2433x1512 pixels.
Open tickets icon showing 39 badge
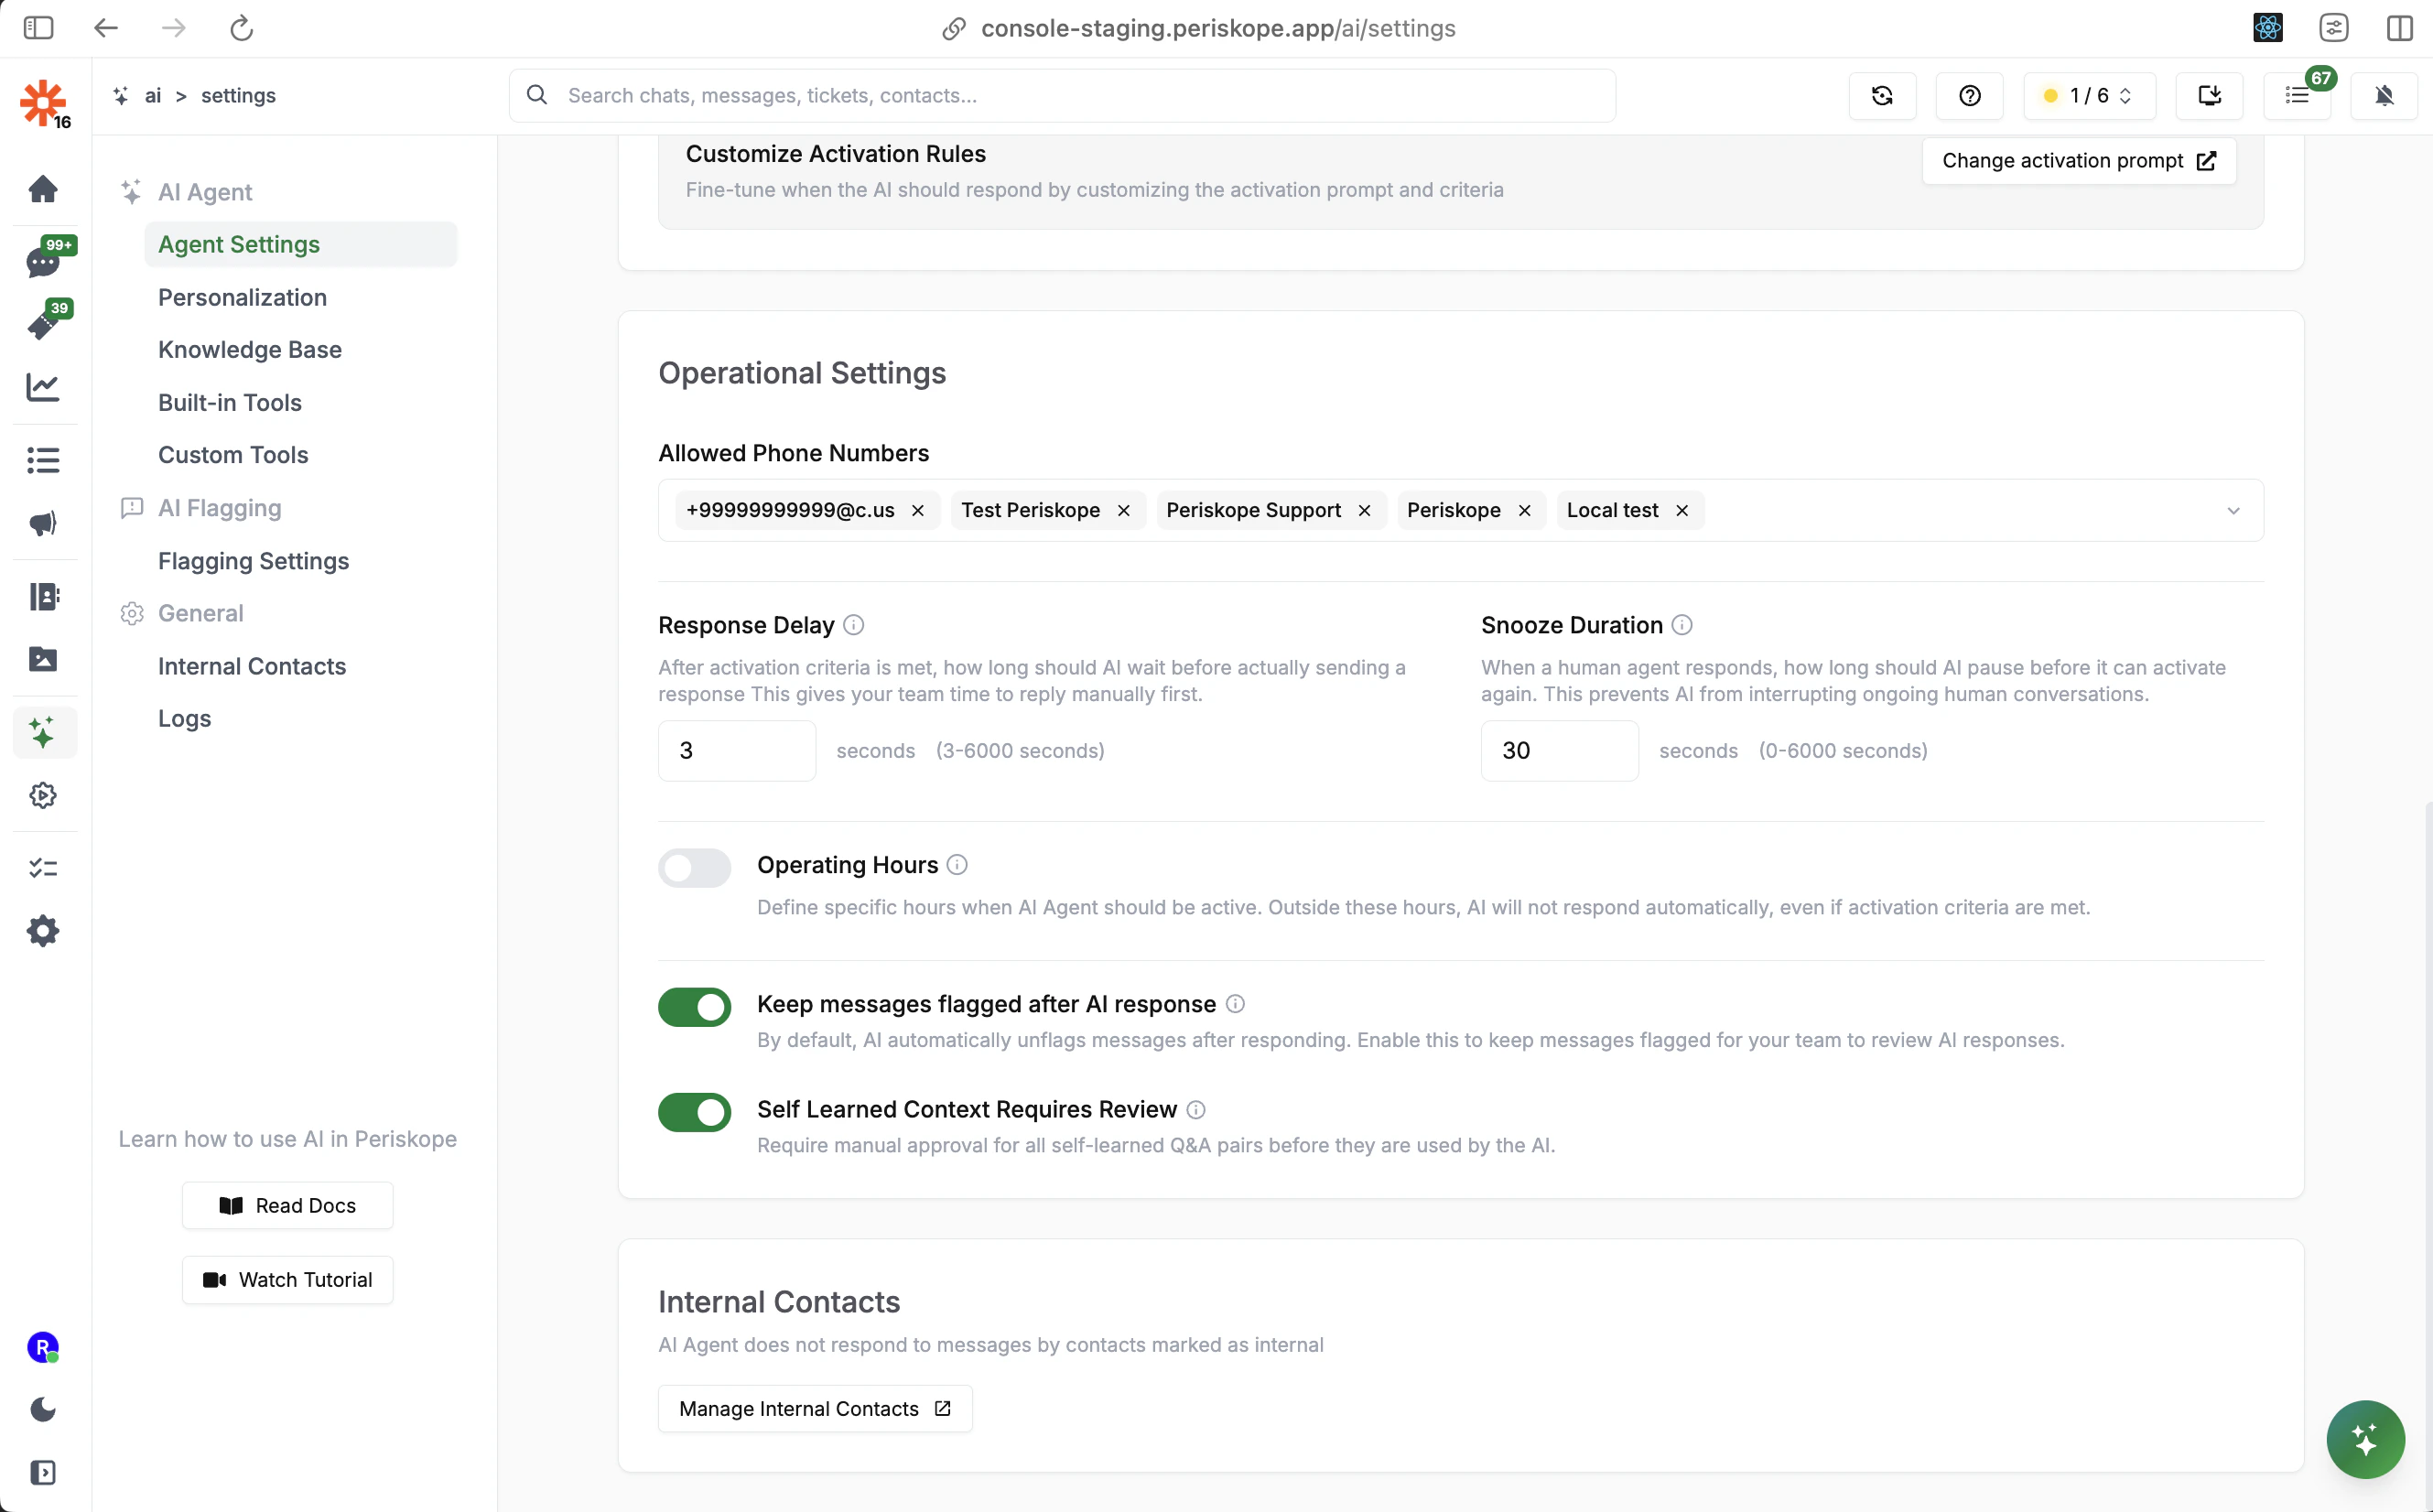pyautogui.click(x=44, y=324)
